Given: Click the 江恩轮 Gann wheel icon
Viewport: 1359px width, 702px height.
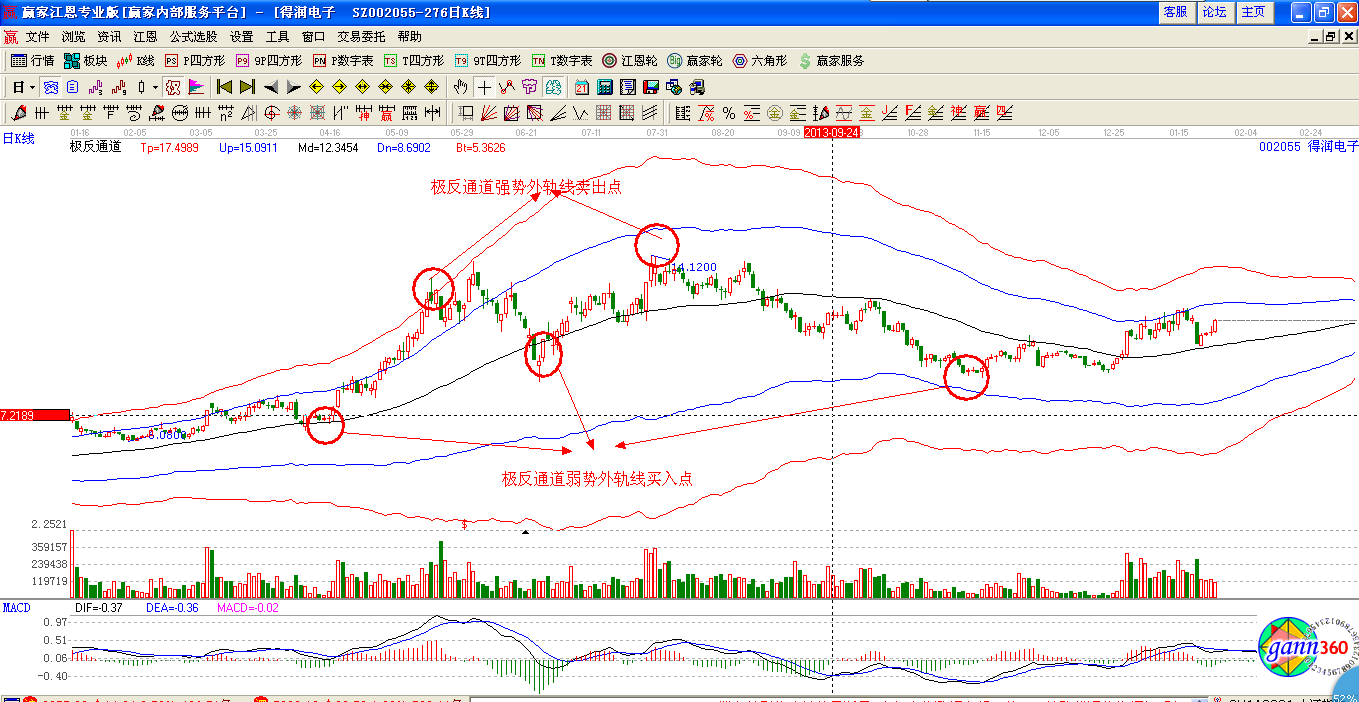Looking at the screenshot, I should click(x=632, y=61).
